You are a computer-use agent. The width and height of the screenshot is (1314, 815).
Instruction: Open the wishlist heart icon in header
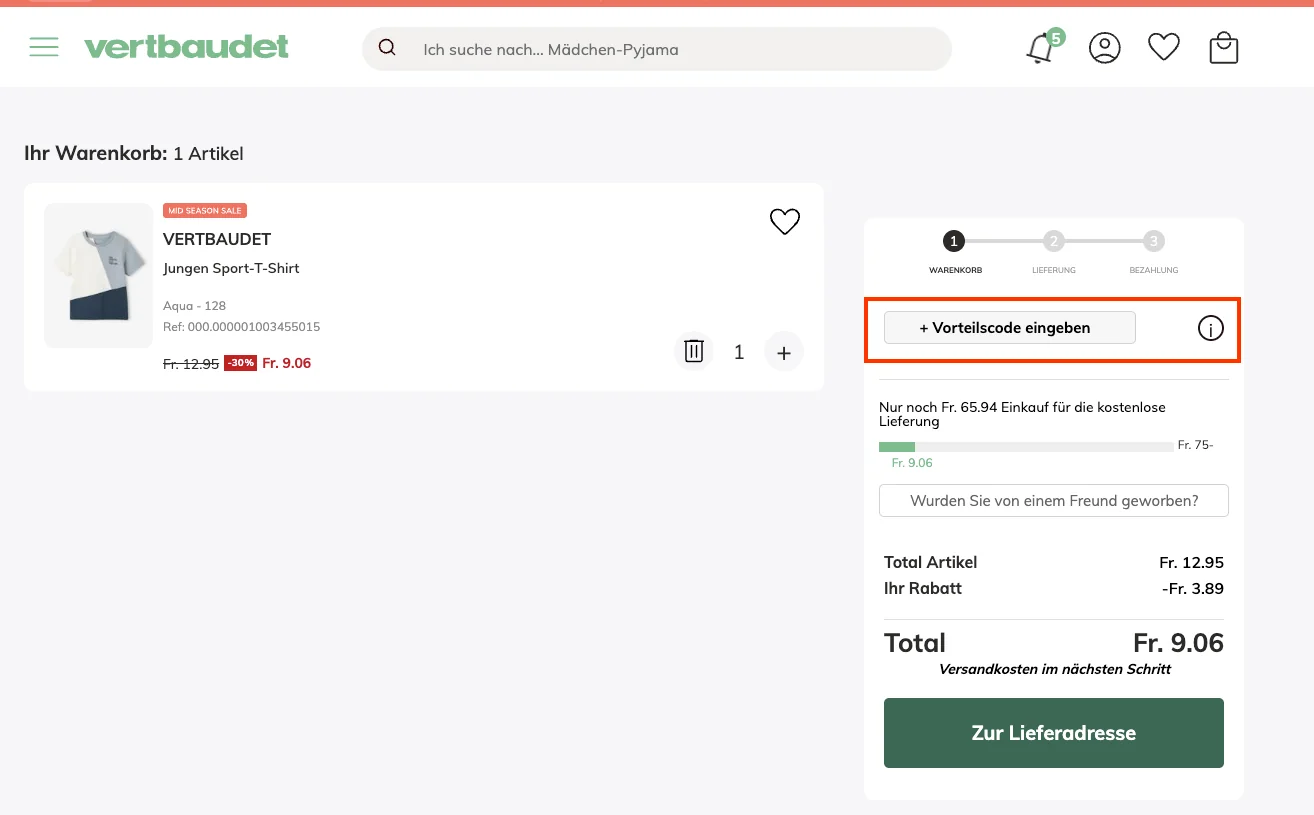[x=1163, y=46]
